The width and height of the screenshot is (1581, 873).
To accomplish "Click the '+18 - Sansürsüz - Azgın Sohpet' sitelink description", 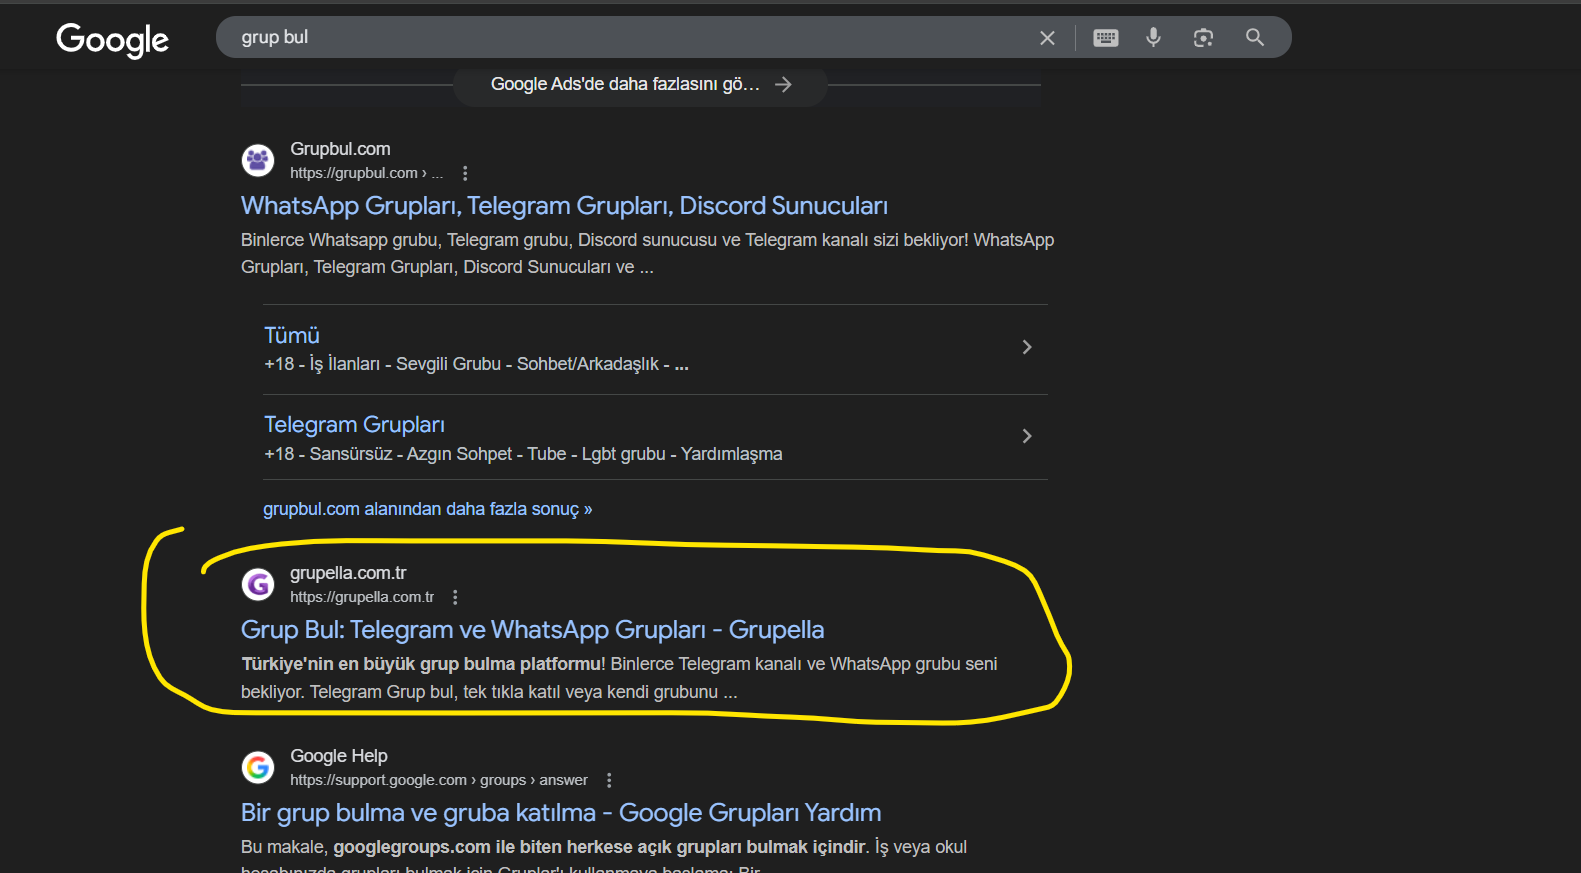I will tap(523, 454).
